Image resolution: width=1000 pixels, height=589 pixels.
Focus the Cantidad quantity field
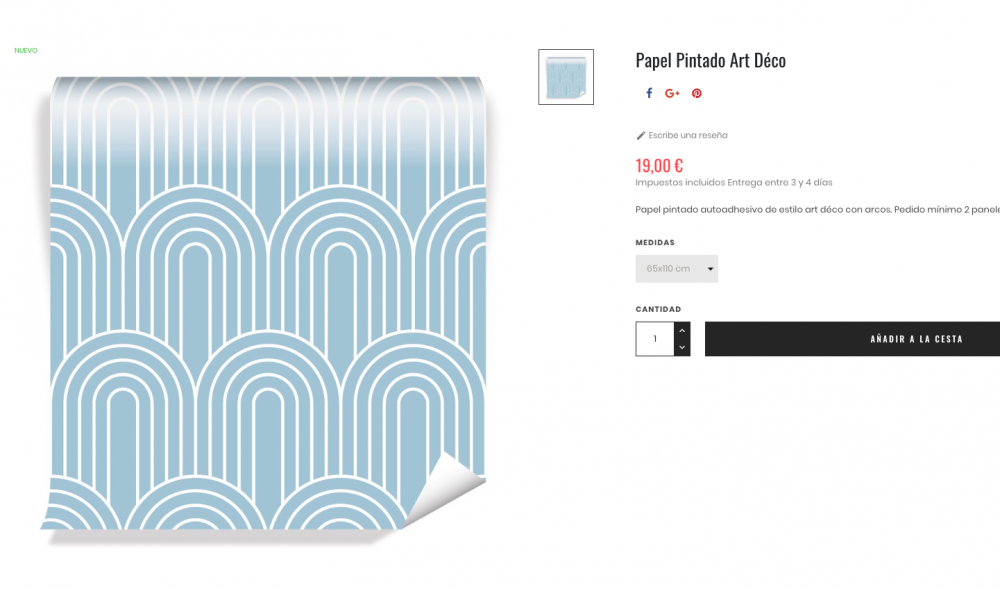click(x=655, y=339)
